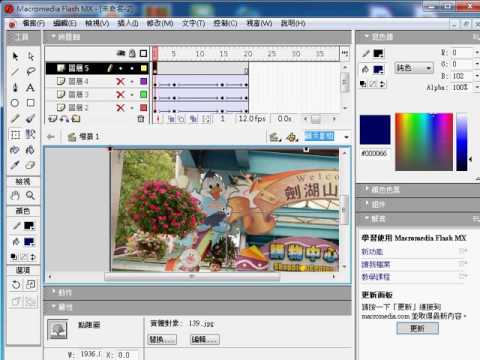Select the Pencil tool

coord(15,118)
